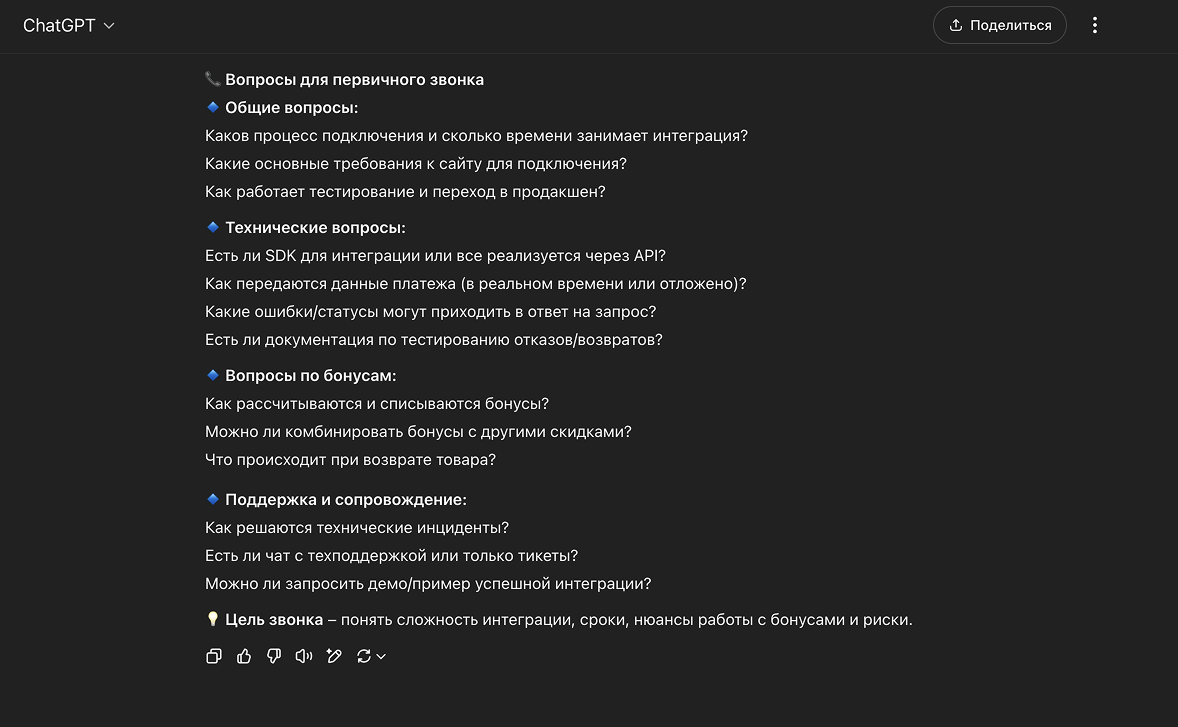1178x727 pixels.
Task: Open the three-dot options icon top right
Action: 1095,25
